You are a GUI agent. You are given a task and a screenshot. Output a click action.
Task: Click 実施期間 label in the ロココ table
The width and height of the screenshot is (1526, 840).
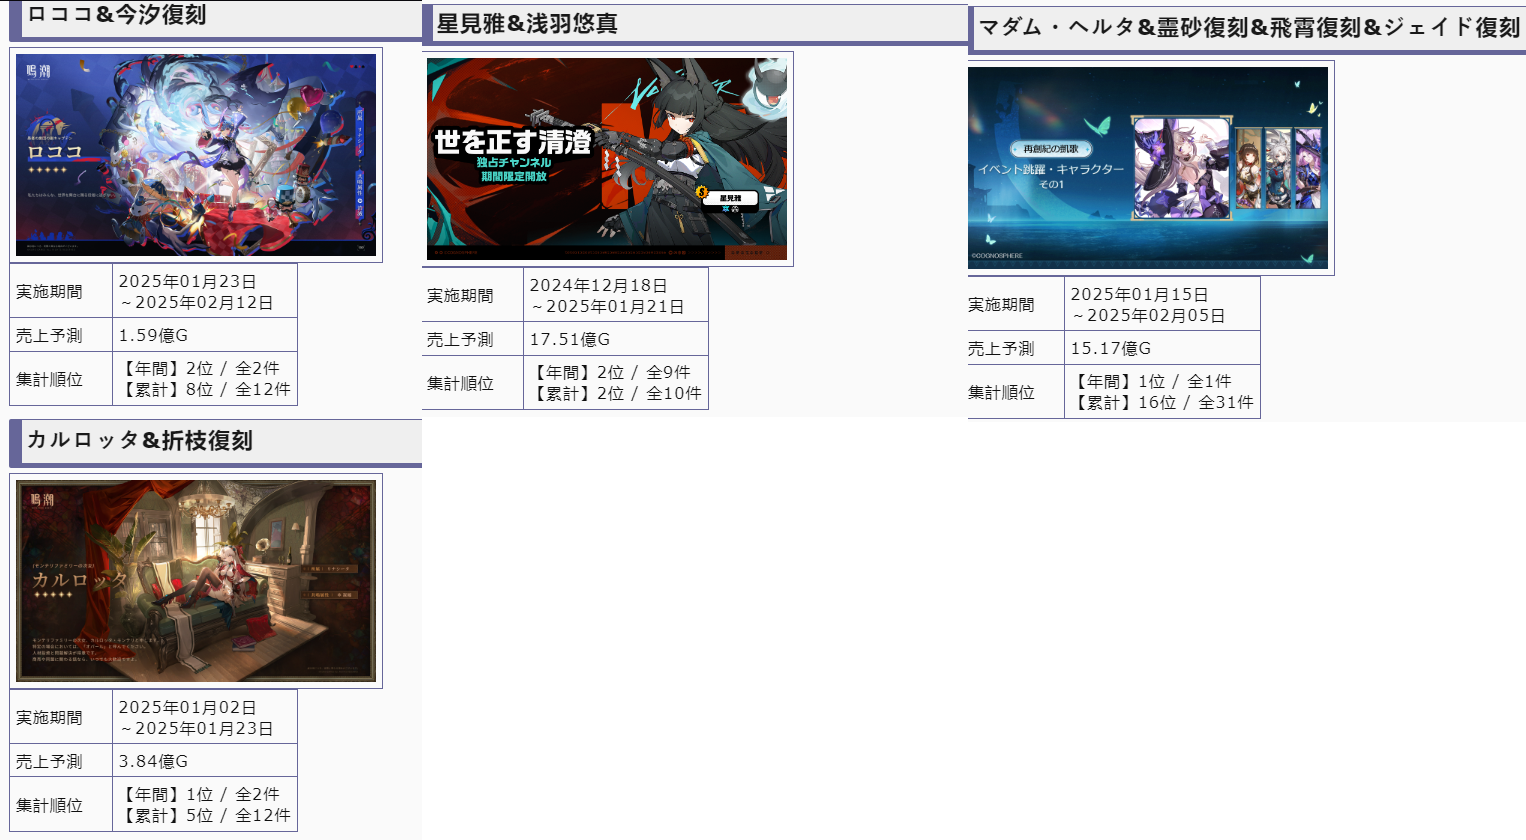tap(49, 292)
